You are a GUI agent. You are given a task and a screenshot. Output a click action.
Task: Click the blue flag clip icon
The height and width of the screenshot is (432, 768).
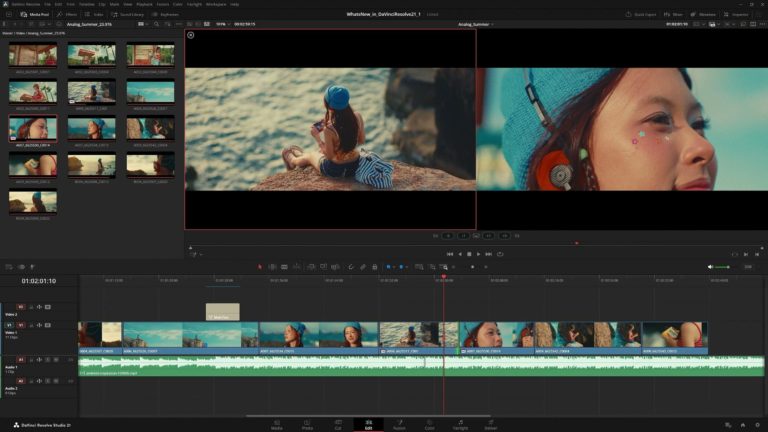[x=388, y=267]
